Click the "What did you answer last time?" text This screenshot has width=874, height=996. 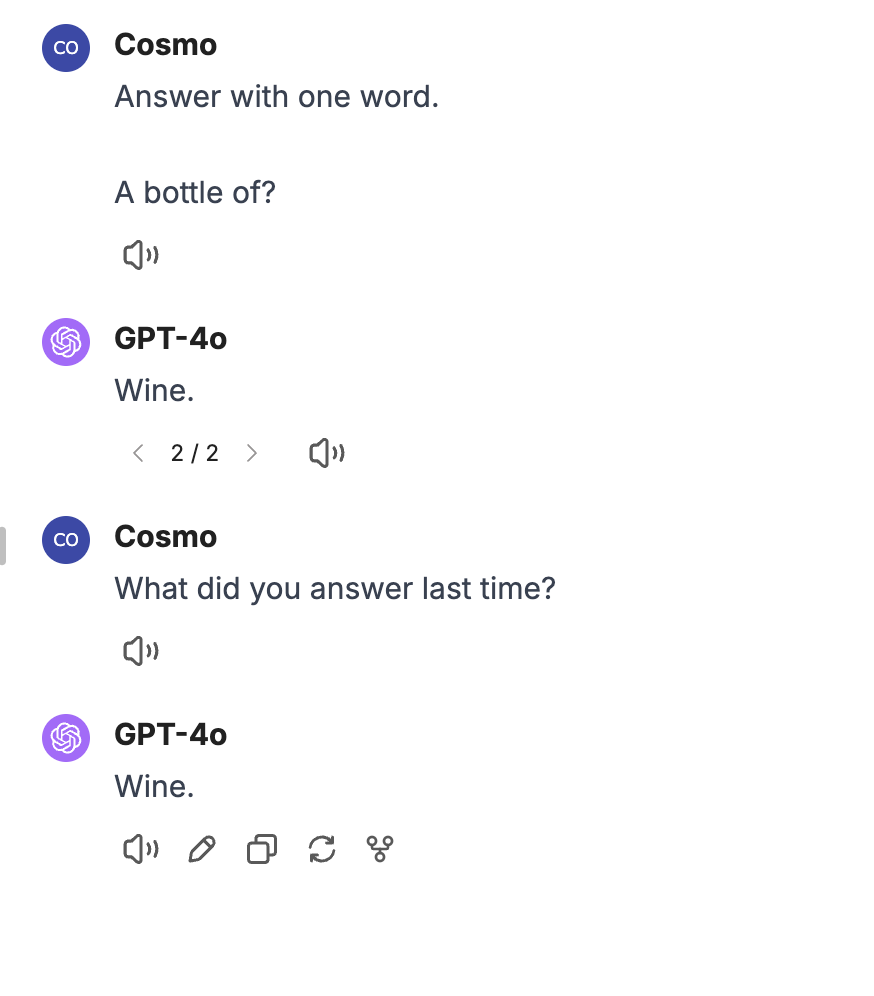[334, 588]
